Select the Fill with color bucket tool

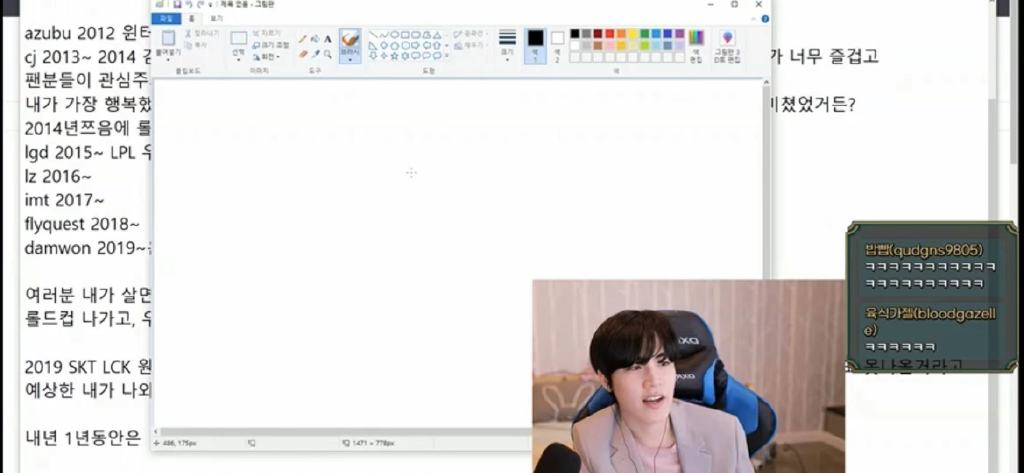click(315, 39)
